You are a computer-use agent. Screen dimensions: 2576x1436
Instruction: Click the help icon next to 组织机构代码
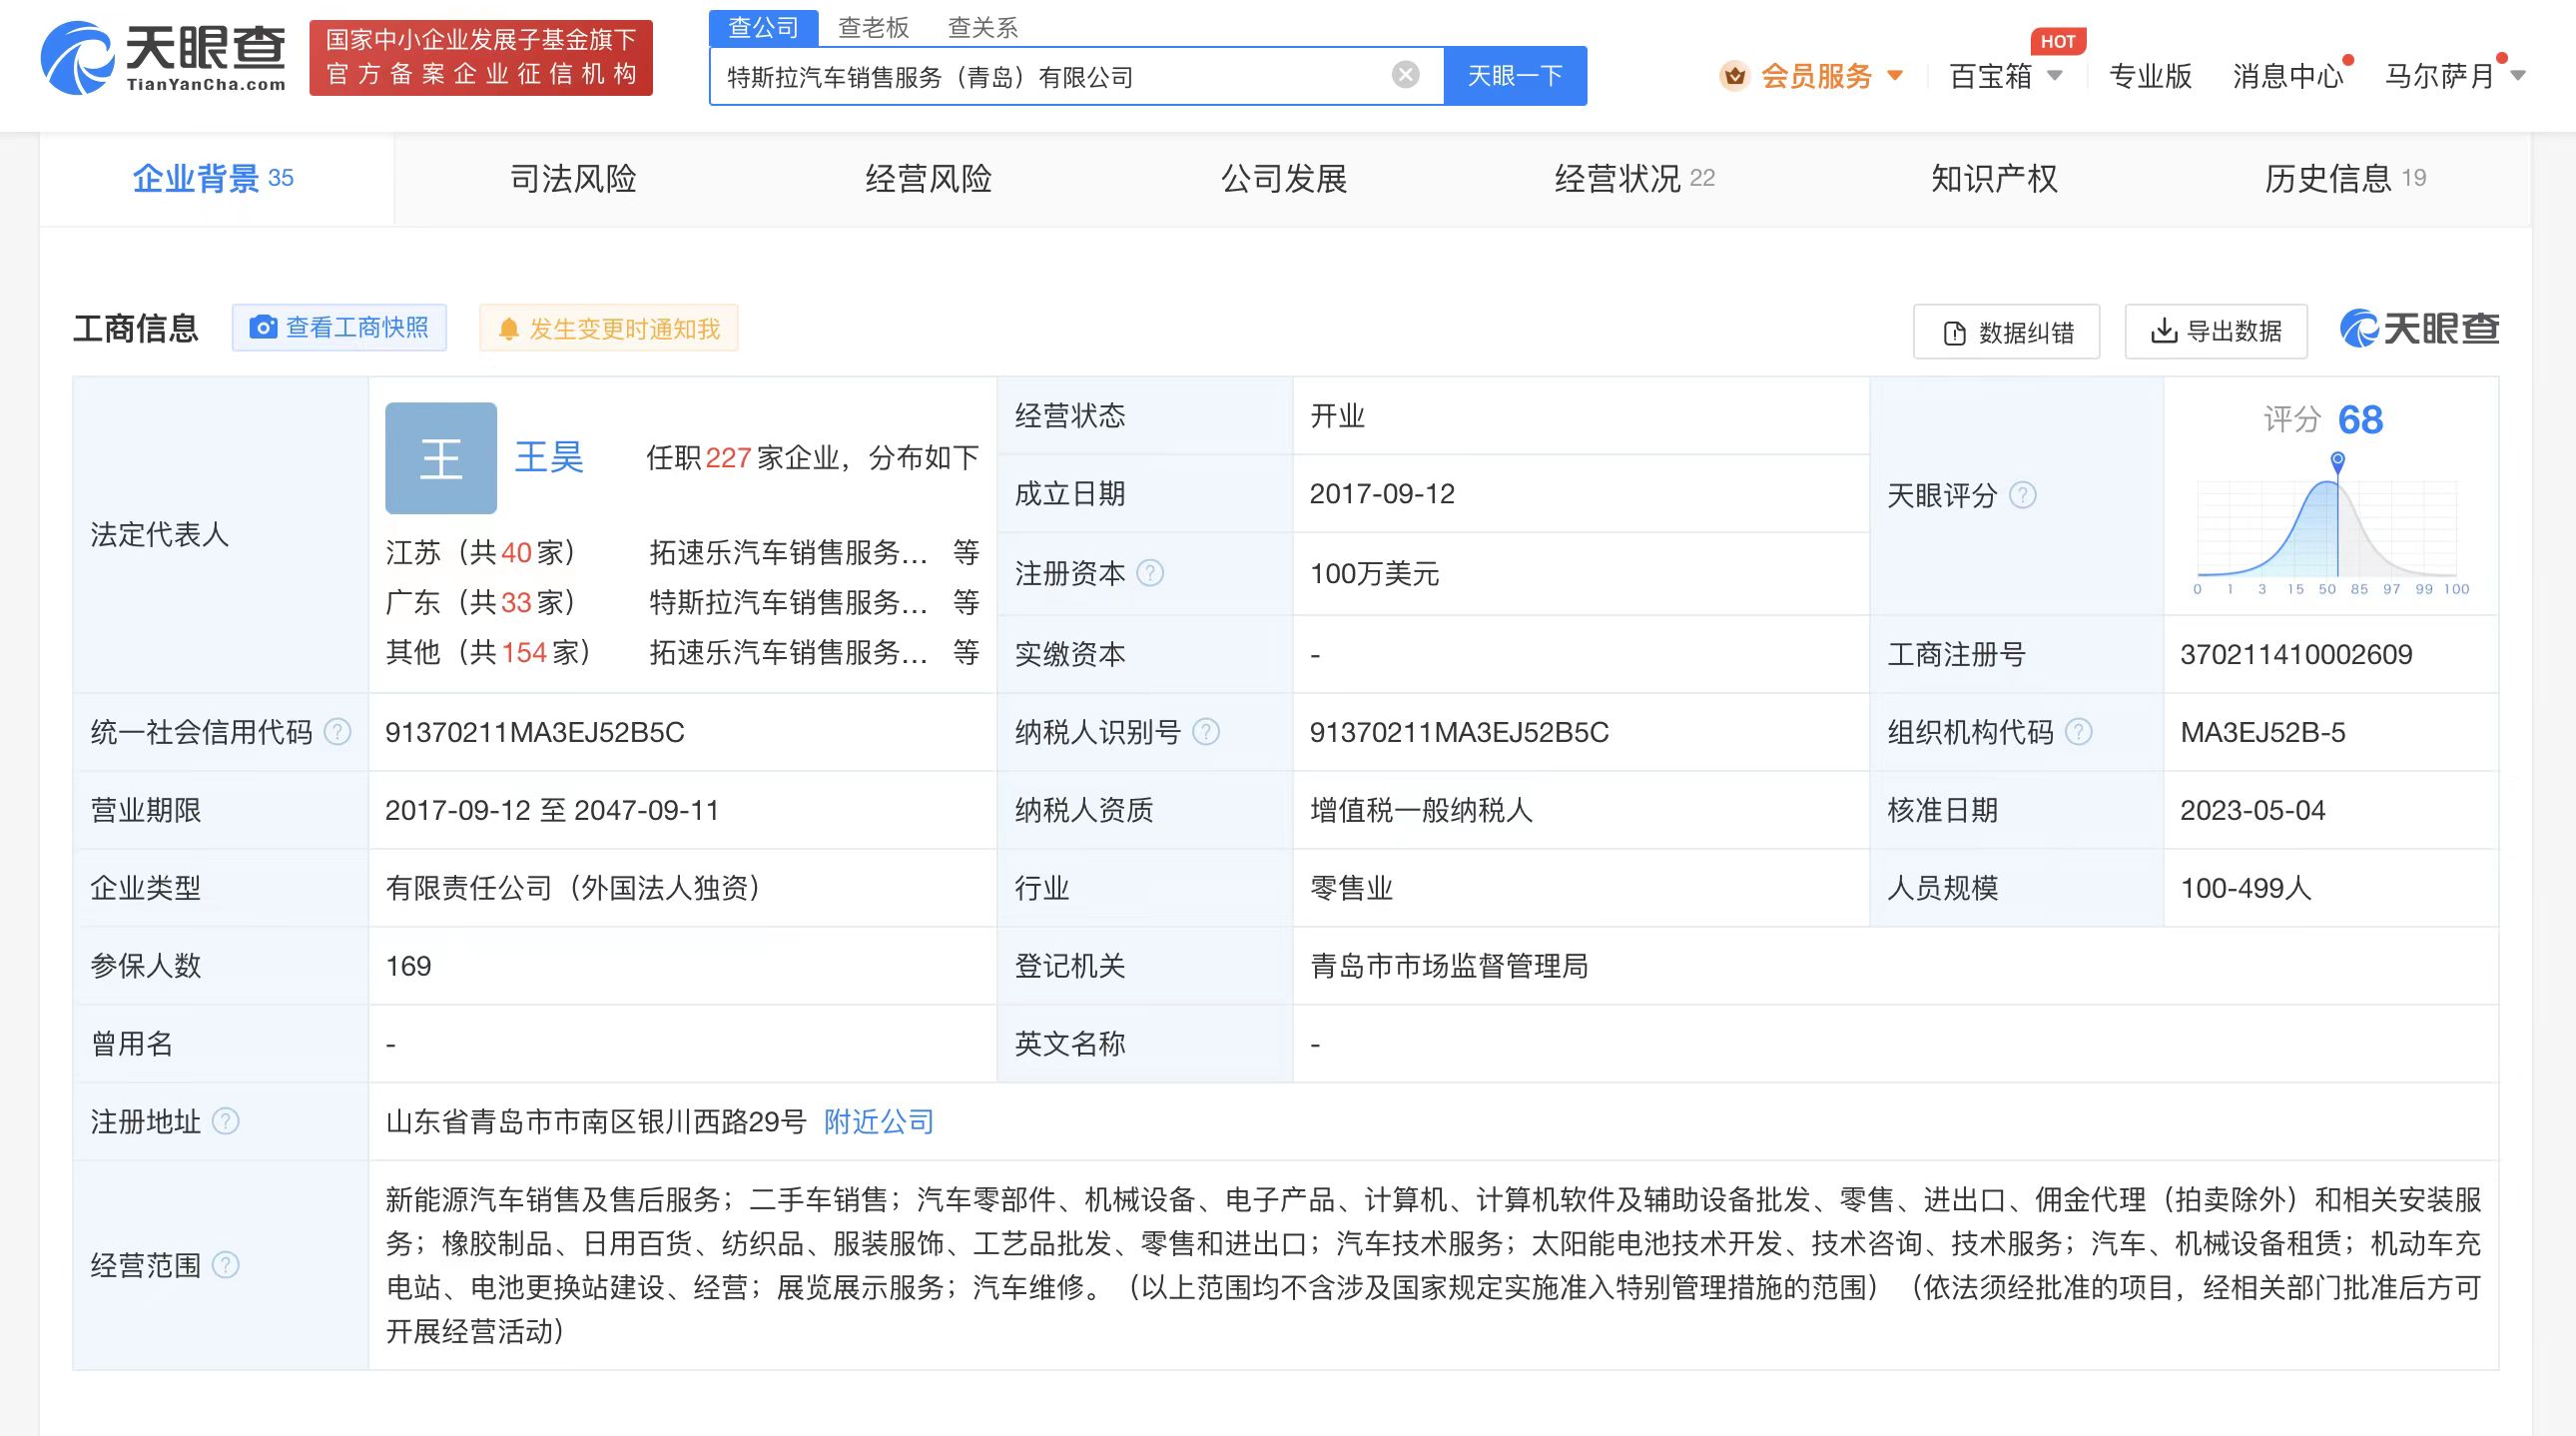[2078, 732]
